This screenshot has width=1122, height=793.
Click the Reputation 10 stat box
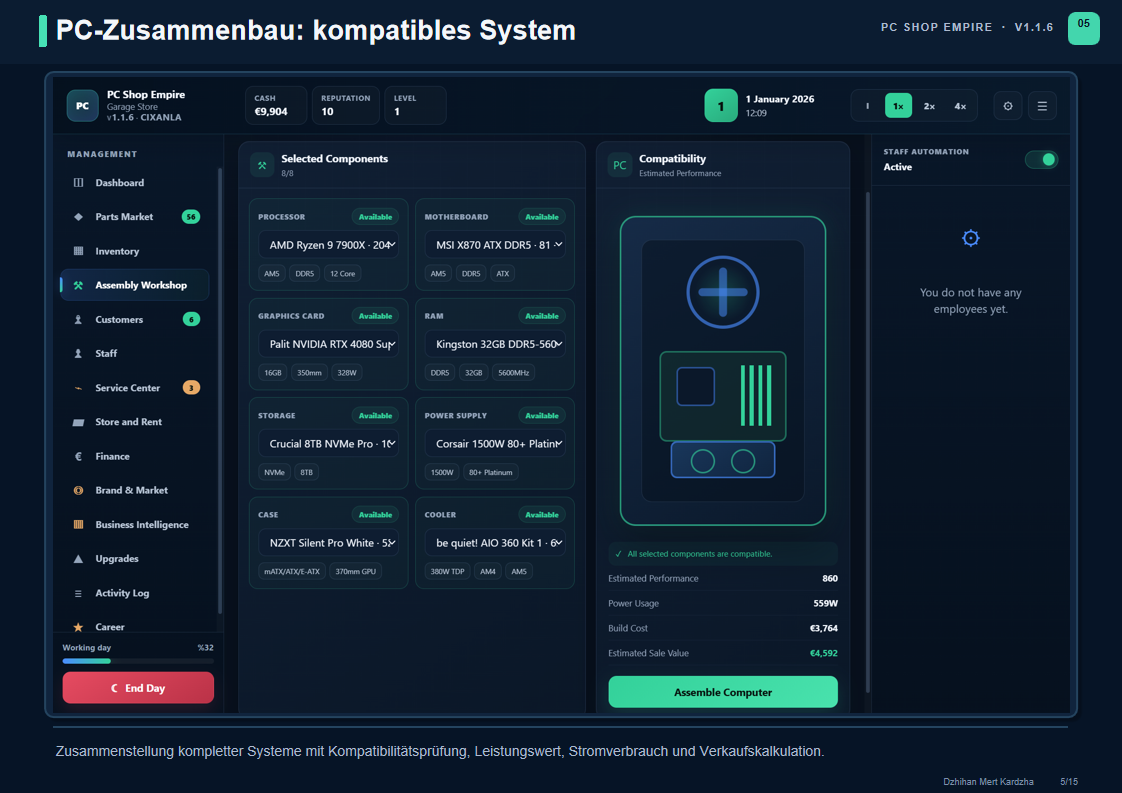[x=346, y=105]
